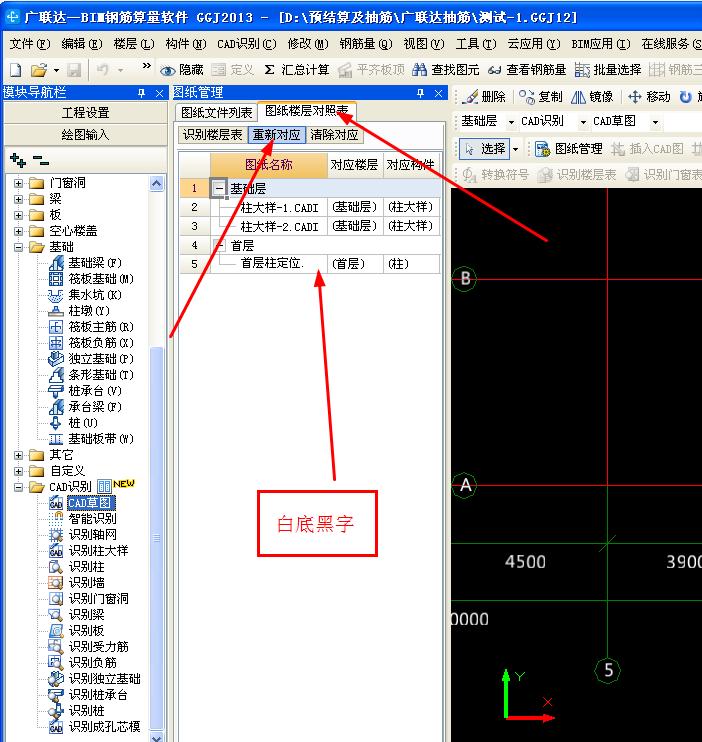Click the navigation tree scroll-up arrow
This screenshot has width=702, height=742.
pyautogui.click(x=157, y=183)
